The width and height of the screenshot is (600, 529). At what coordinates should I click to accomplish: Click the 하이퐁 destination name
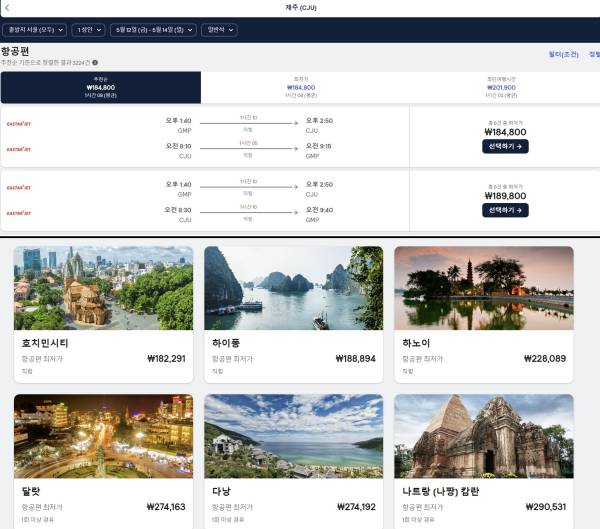pos(226,343)
